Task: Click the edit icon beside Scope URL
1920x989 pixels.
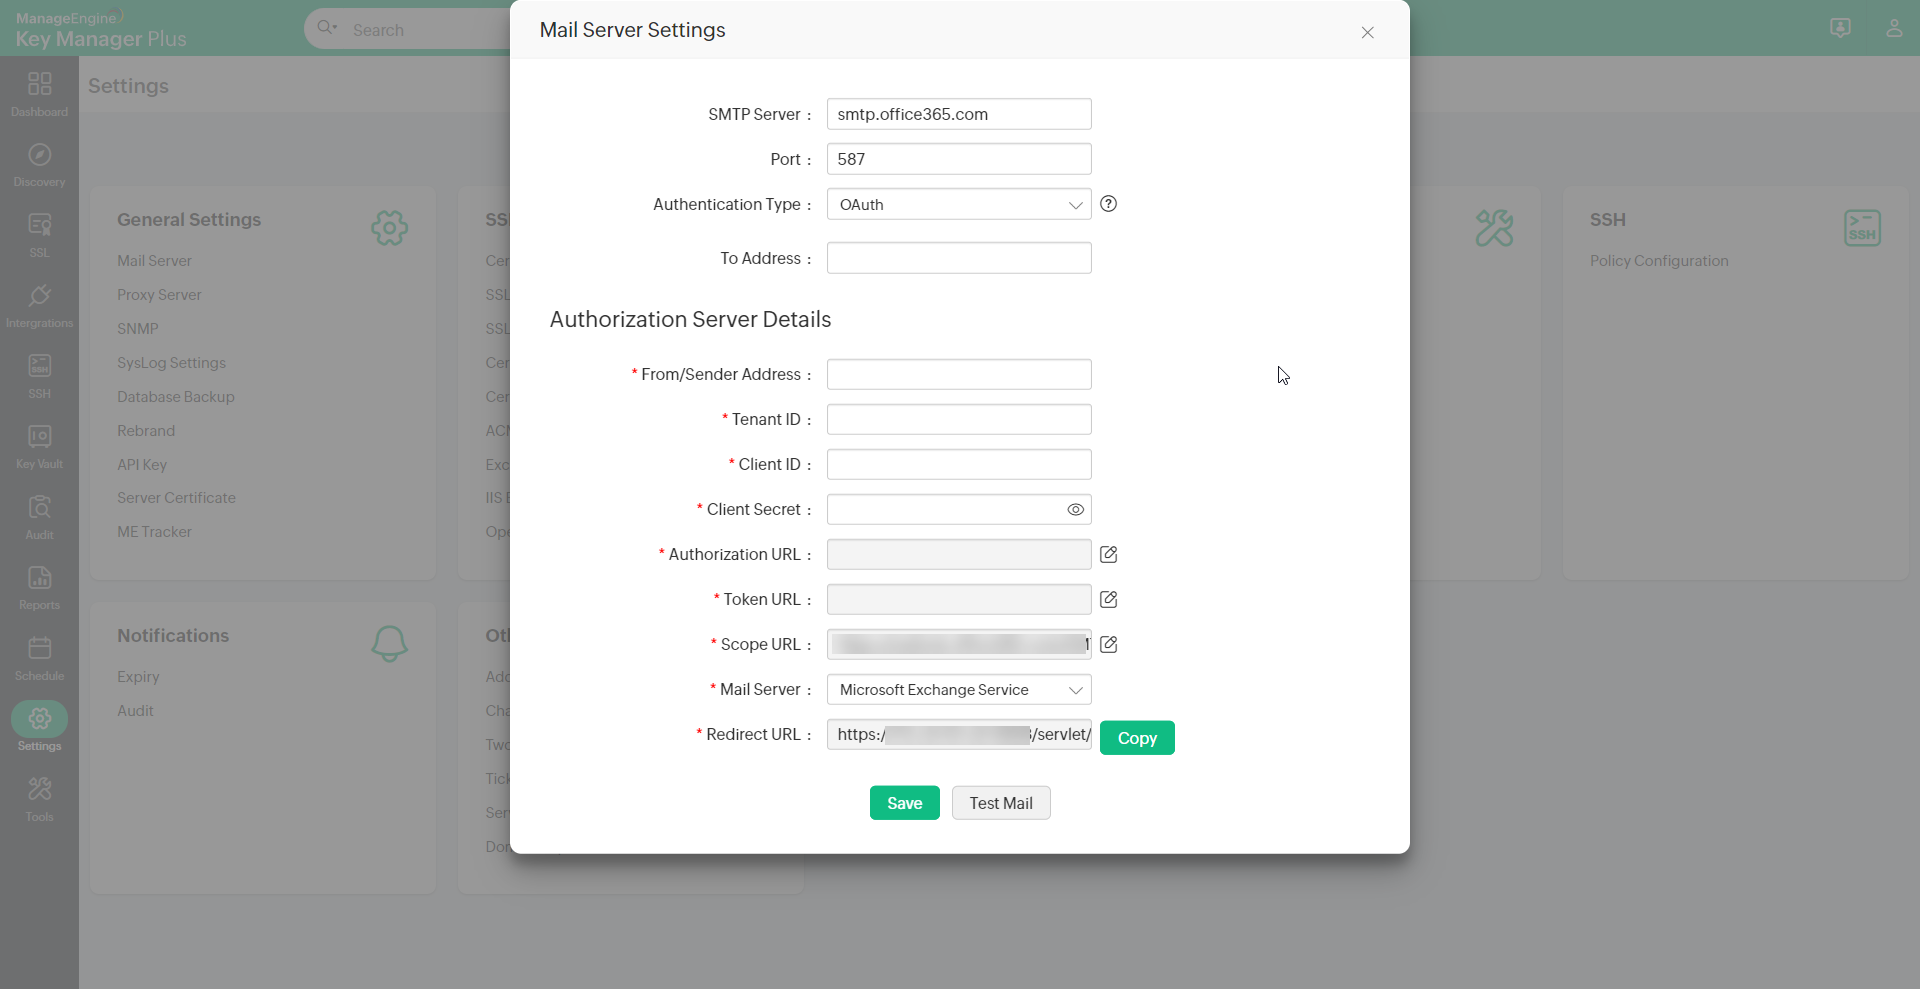Action: click(1108, 644)
